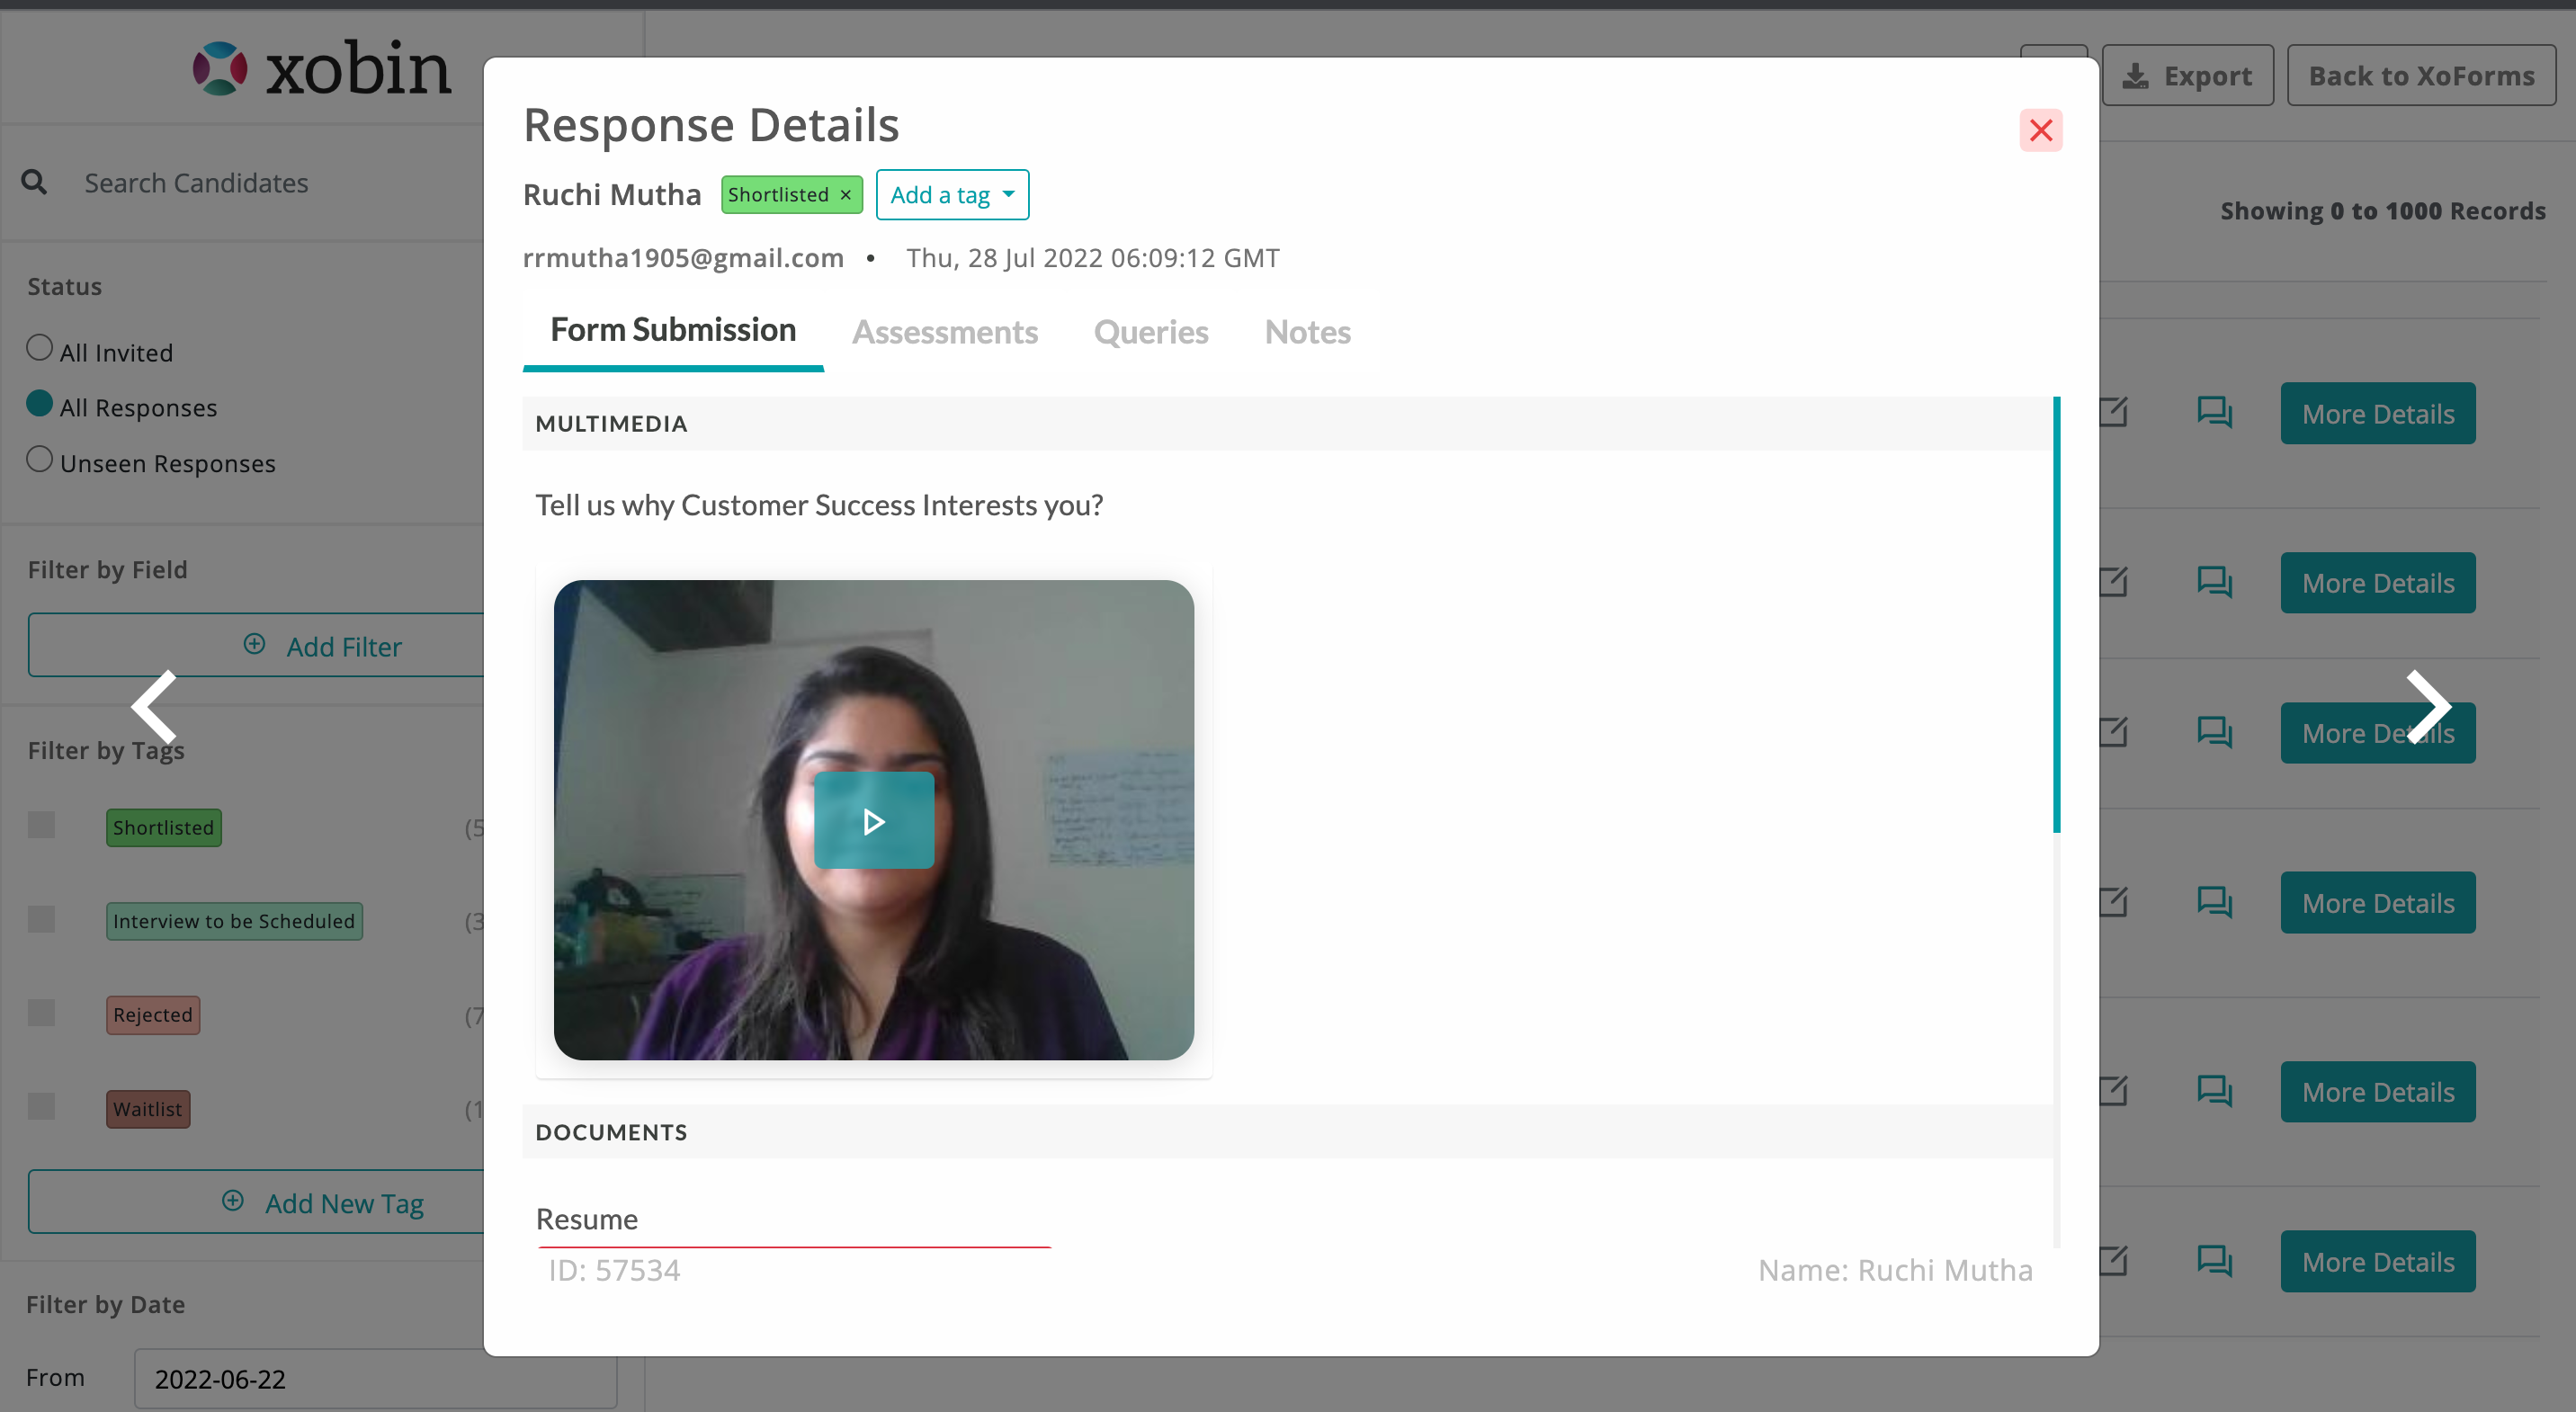Click the Back to XoForms button
This screenshot has height=1412, width=2576.
click(x=2421, y=76)
